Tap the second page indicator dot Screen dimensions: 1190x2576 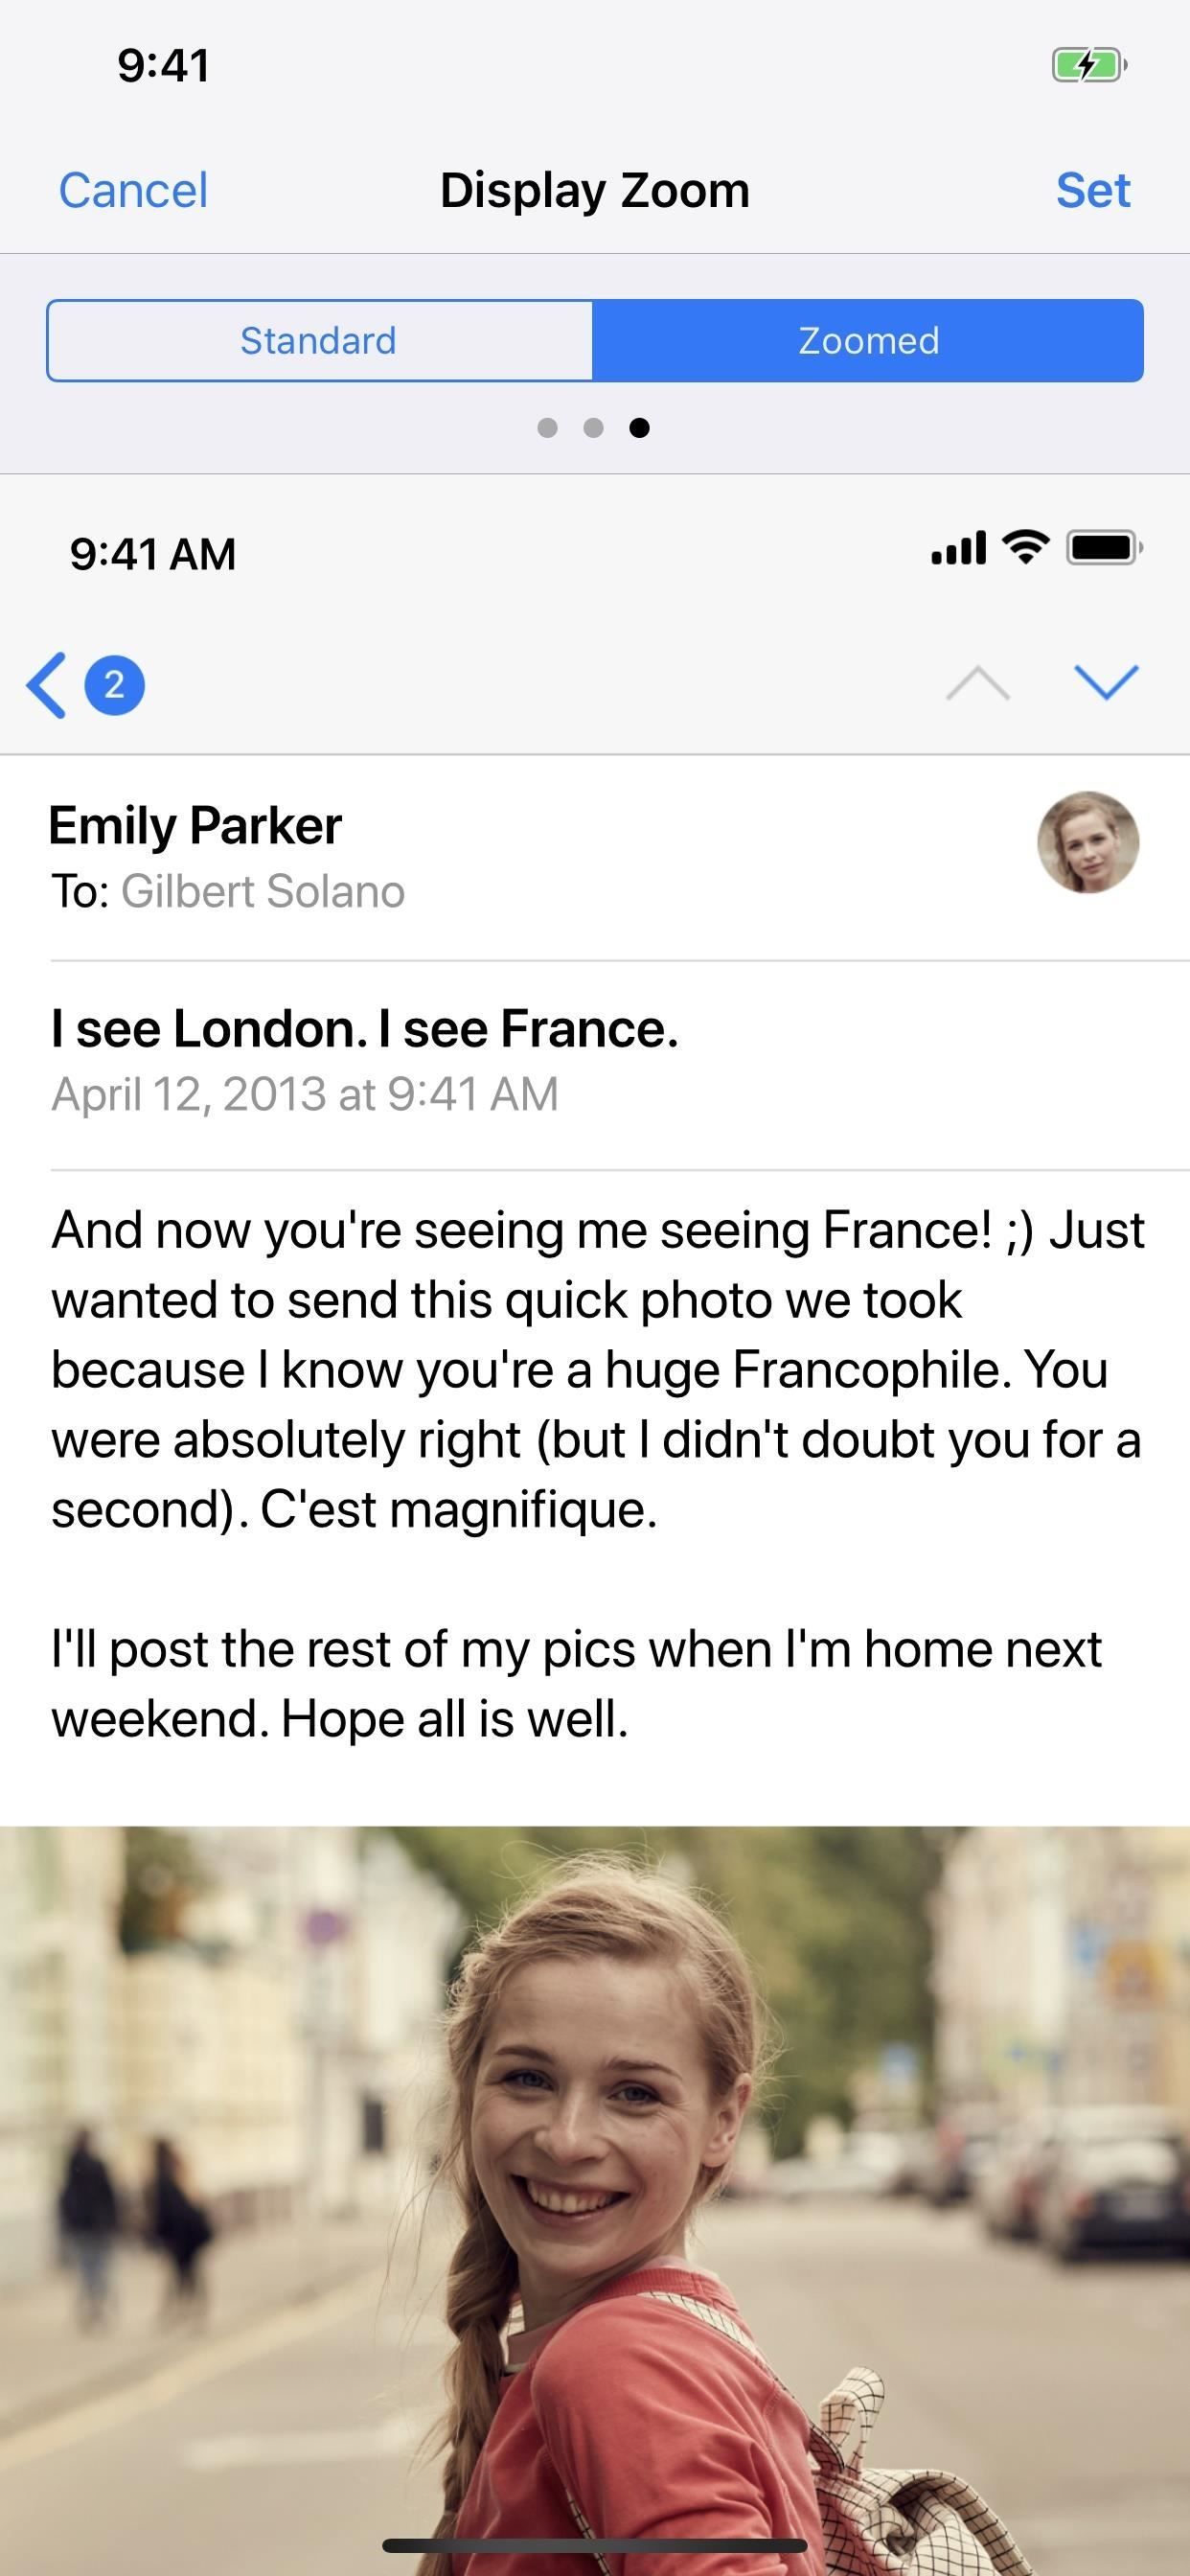593,428
